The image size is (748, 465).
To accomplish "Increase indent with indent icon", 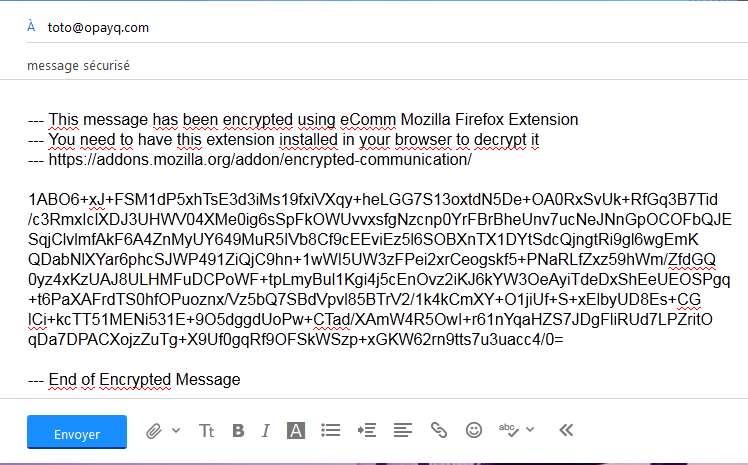I will pyautogui.click(x=367, y=431).
